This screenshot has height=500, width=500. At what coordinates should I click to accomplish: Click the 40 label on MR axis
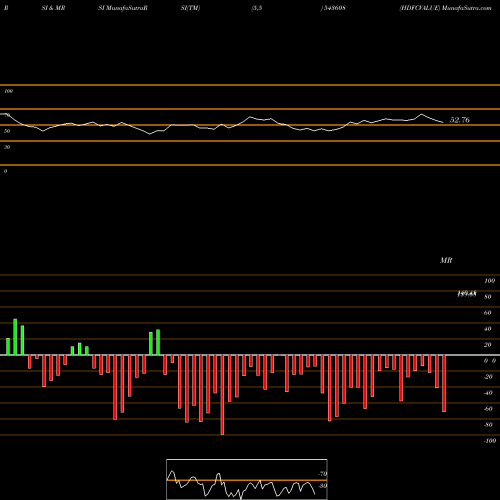(x=487, y=329)
